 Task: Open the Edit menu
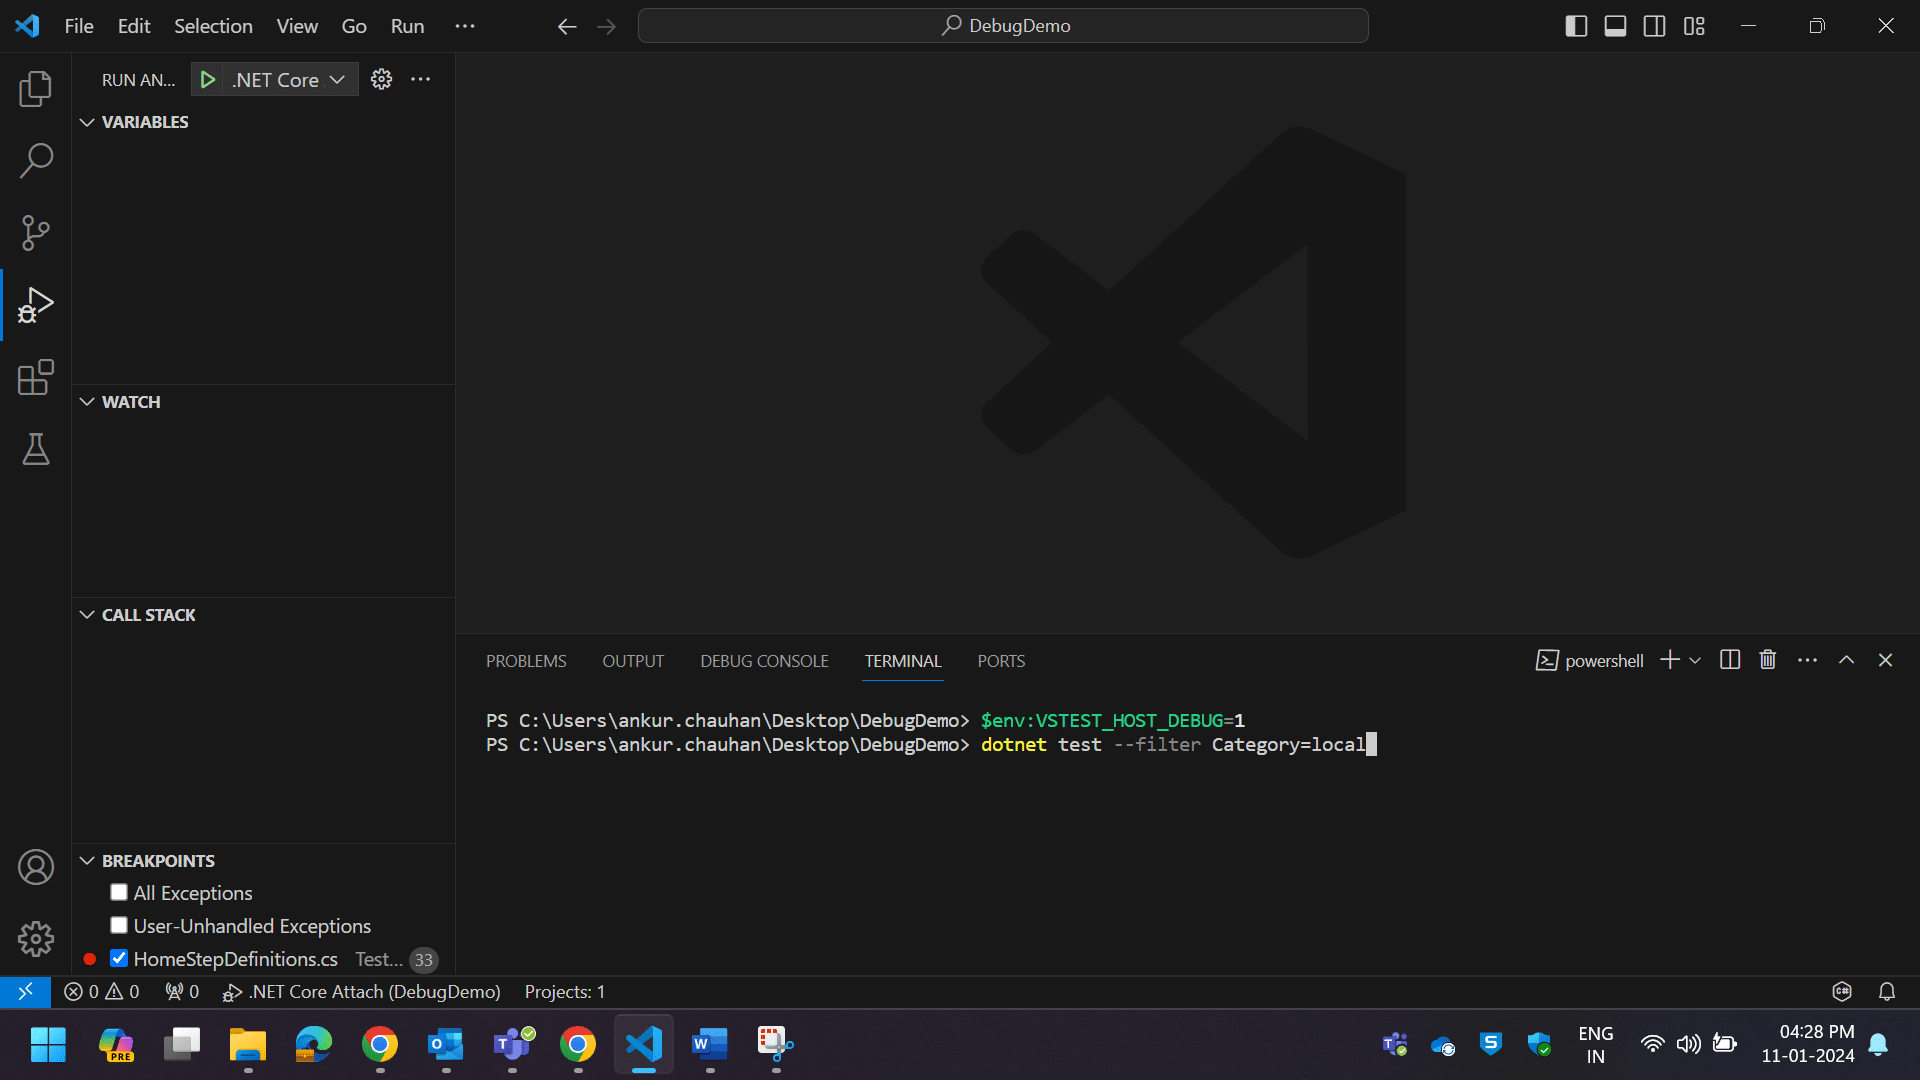click(134, 26)
